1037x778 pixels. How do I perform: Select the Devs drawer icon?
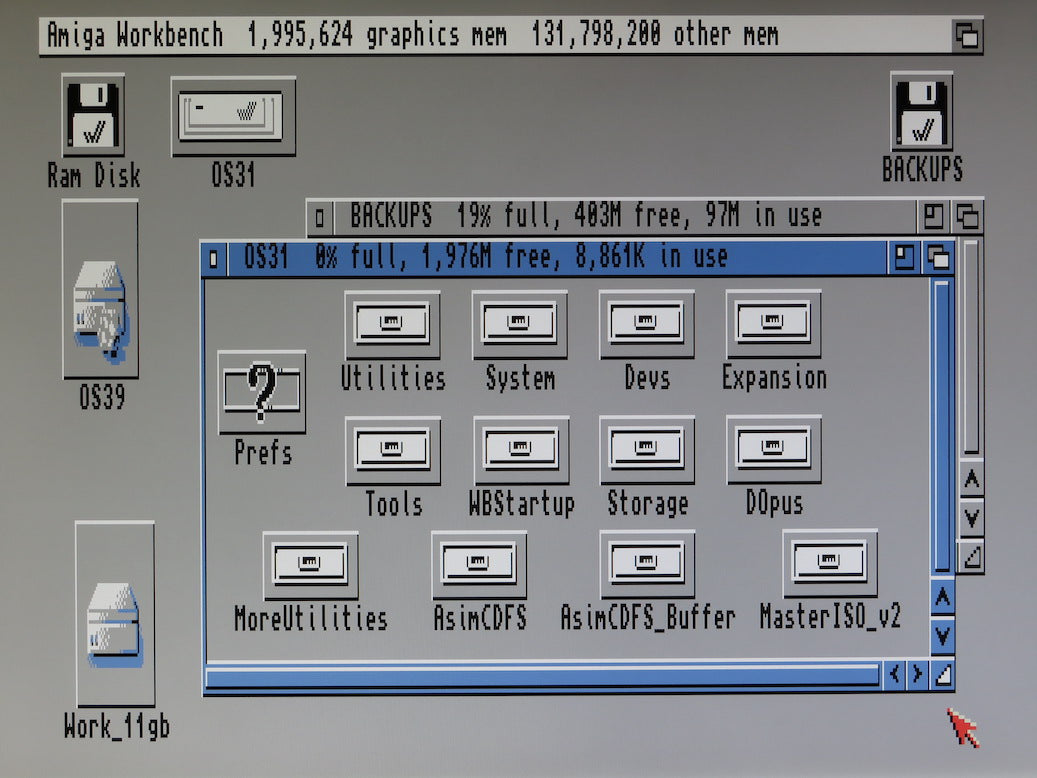647,324
